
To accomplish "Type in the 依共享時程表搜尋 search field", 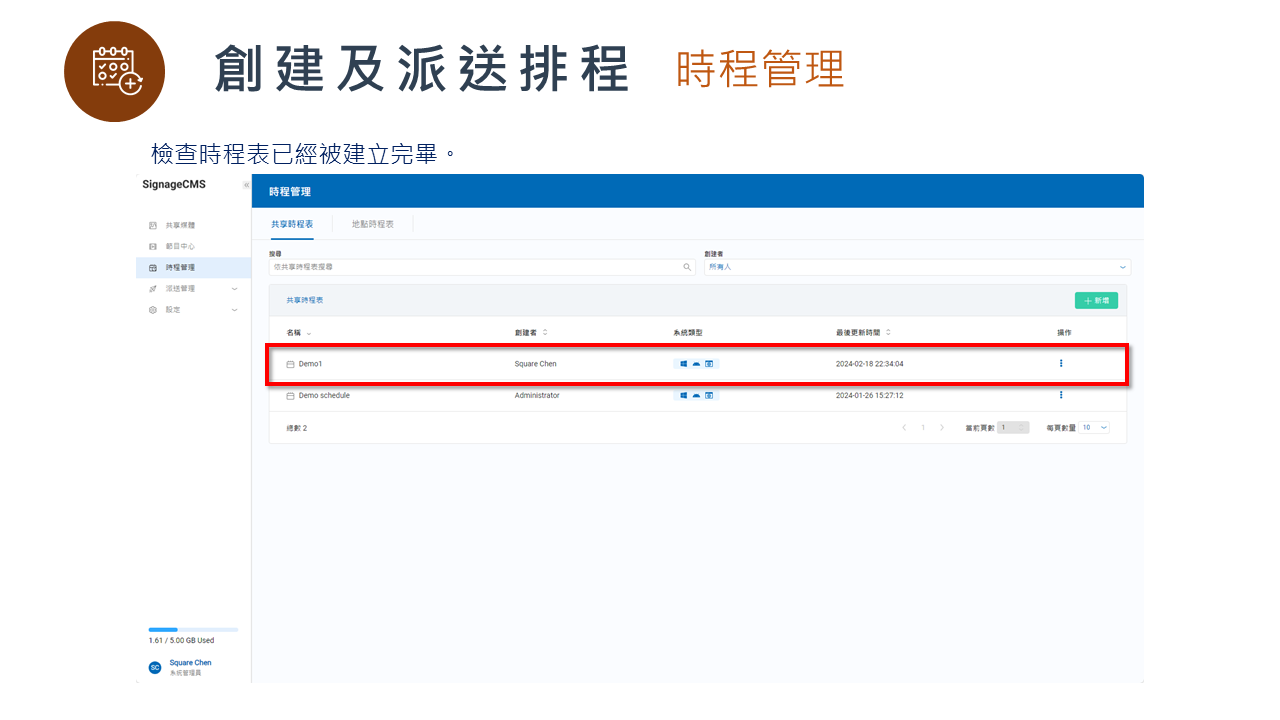I will (x=470, y=267).
